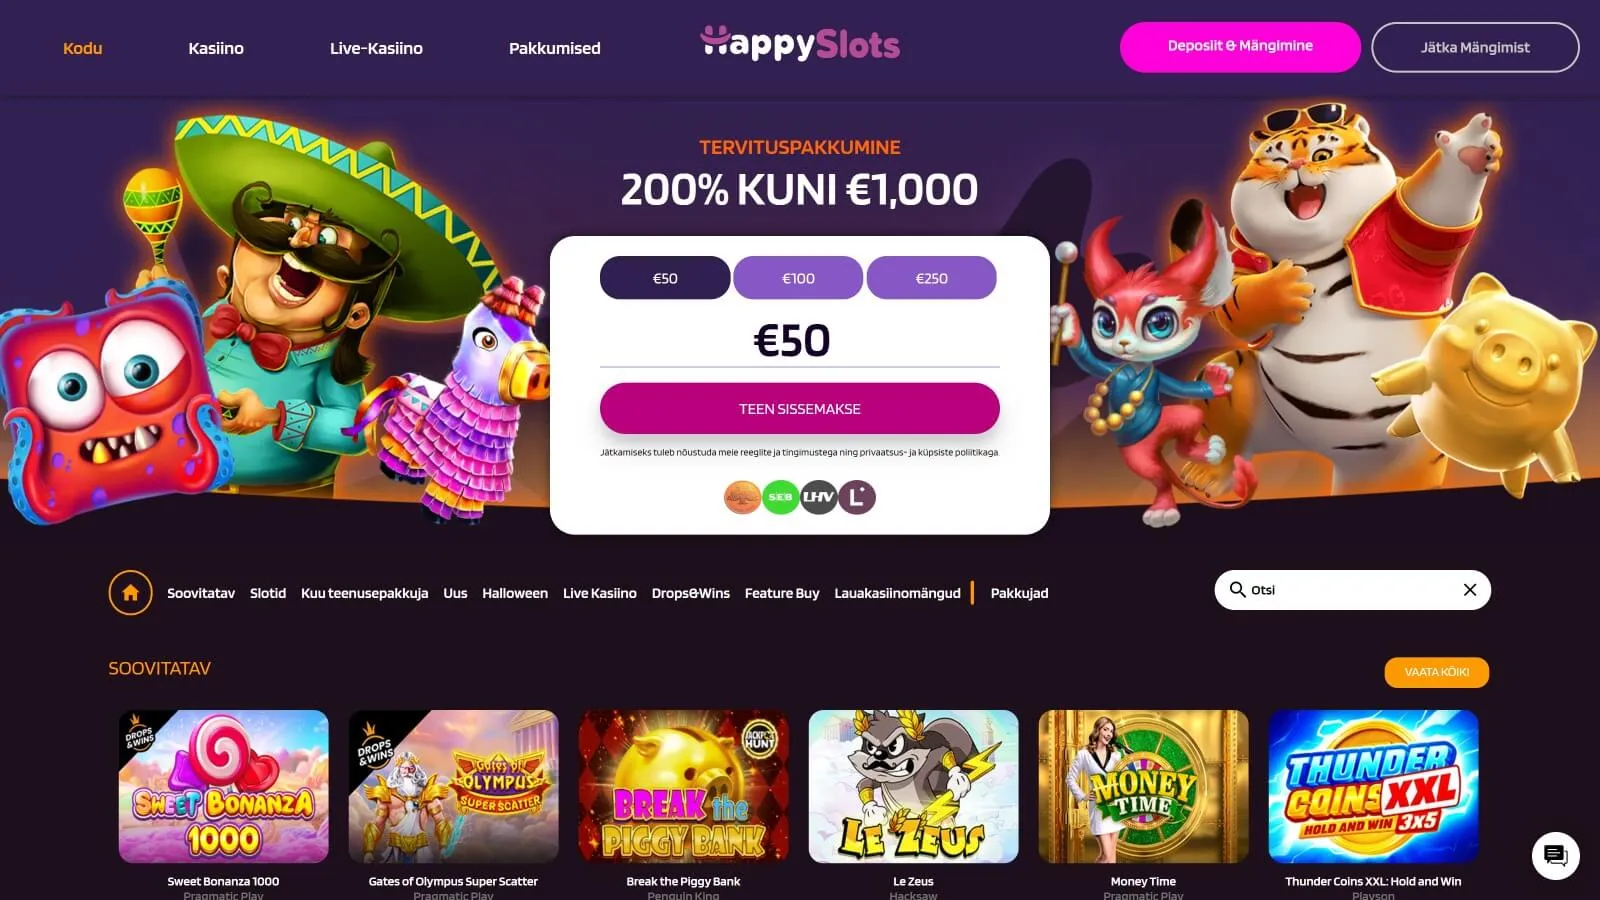Open the Le Zeus game thumbnail
The height and width of the screenshot is (900, 1600).
(x=913, y=786)
